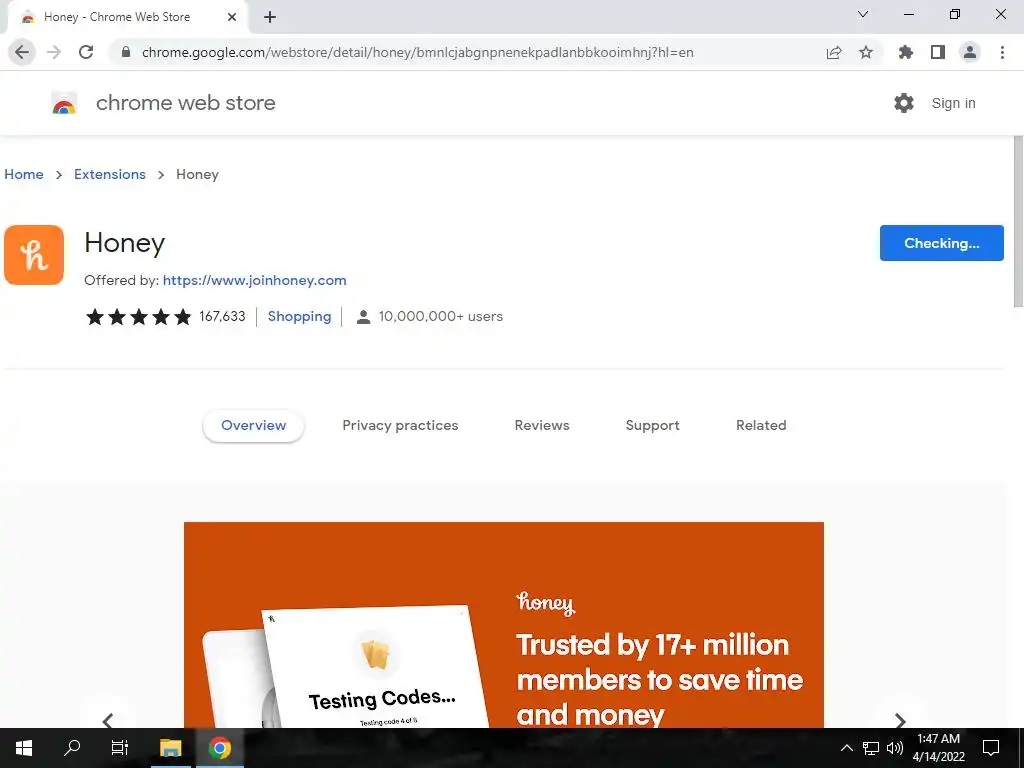Select the Honey browser tab
The image size is (1024, 768).
click(127, 18)
